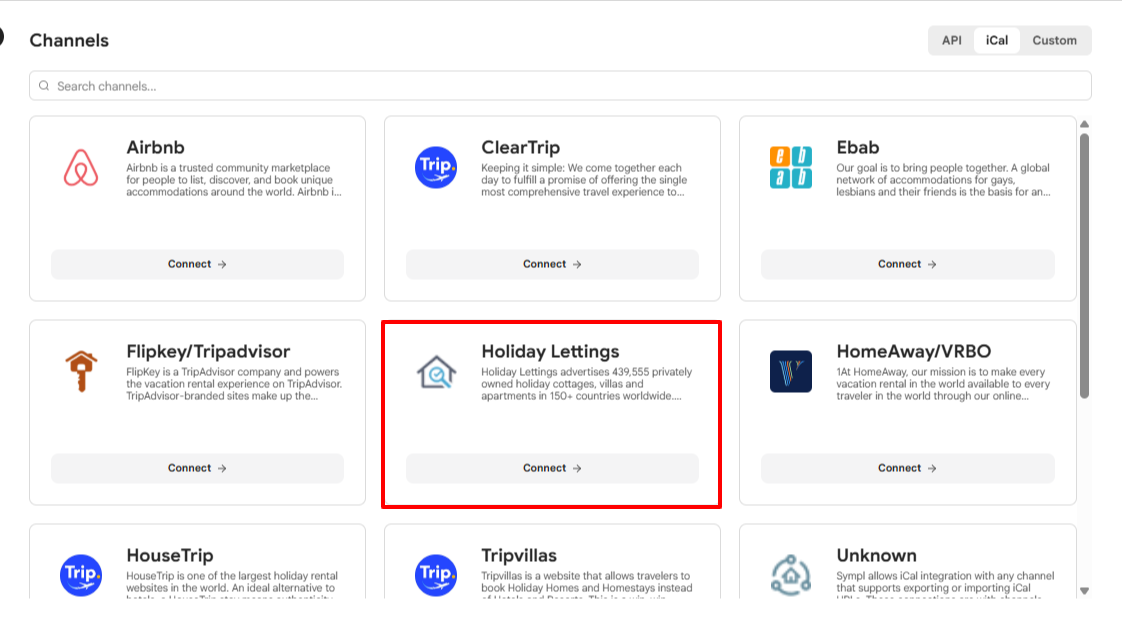Click the scrollbar up arrow
1122x618 pixels.
(1085, 124)
